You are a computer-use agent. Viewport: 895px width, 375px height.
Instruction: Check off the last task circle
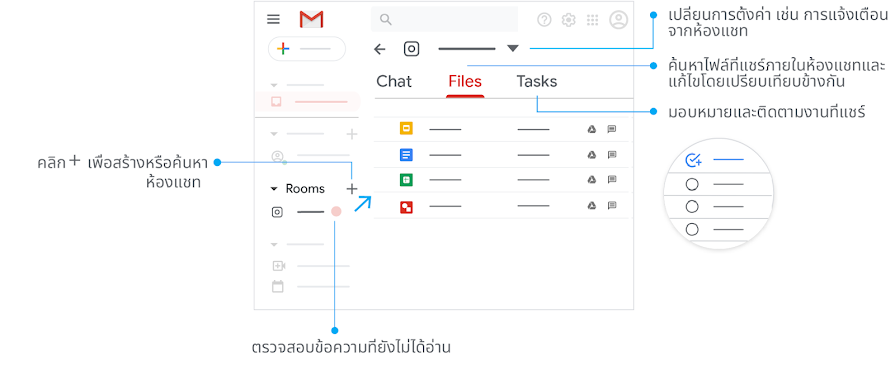click(692, 229)
